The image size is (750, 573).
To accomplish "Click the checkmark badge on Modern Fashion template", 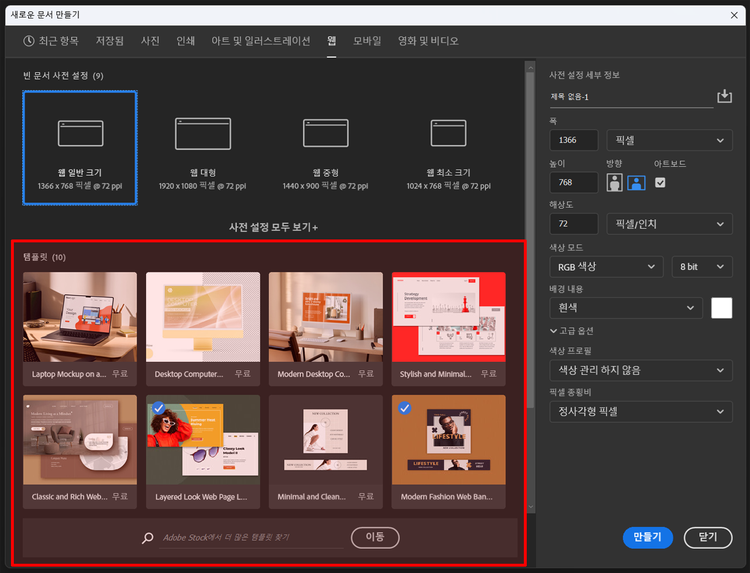I will pos(405,408).
